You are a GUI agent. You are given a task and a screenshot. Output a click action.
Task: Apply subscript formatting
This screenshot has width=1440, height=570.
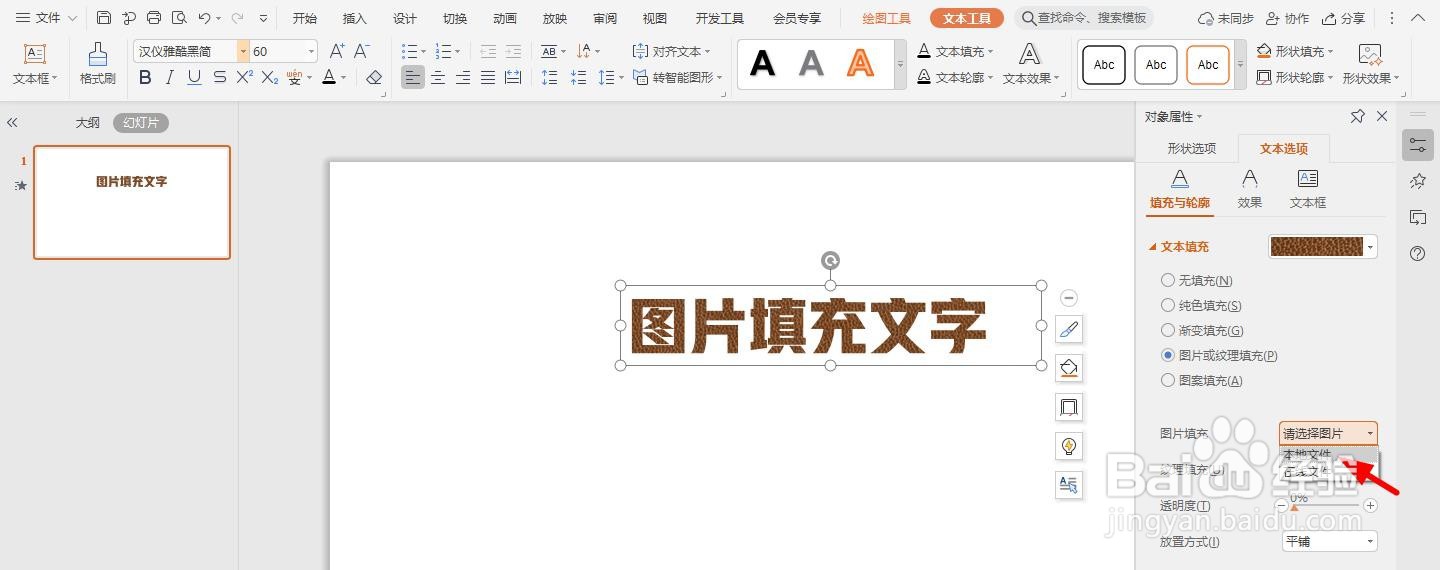coord(269,77)
